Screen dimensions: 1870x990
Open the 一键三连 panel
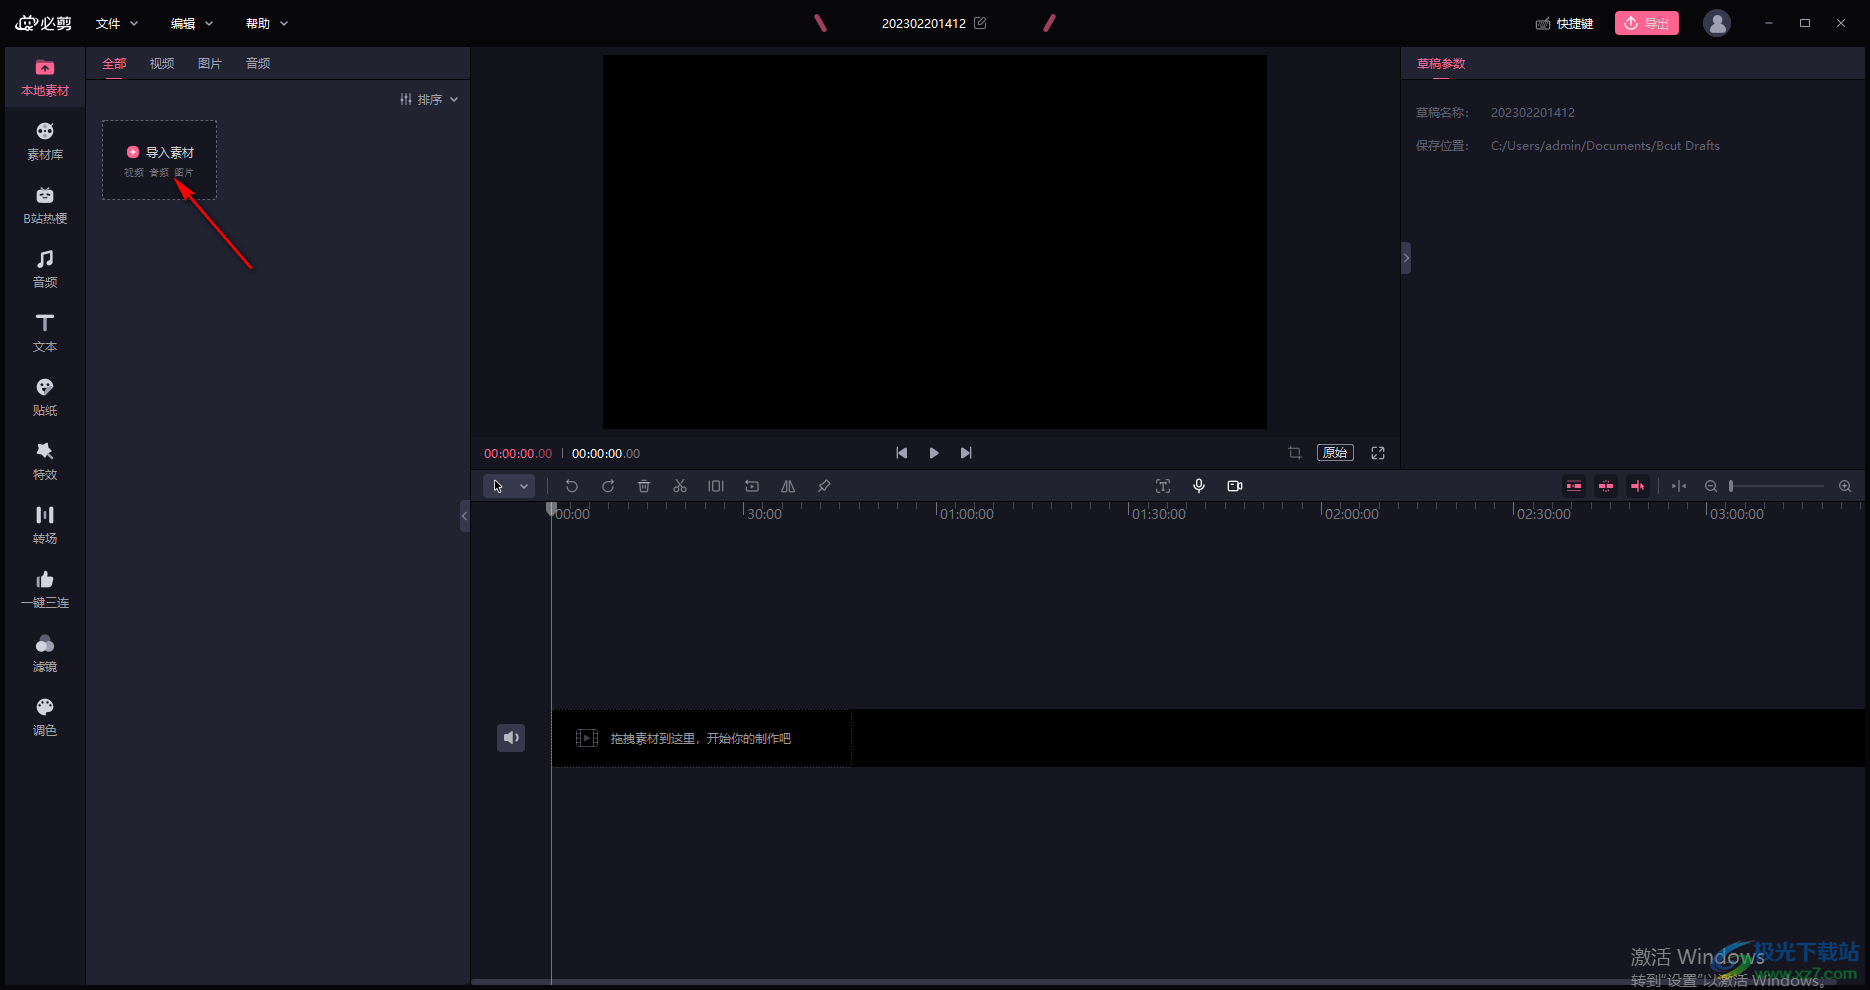pyautogui.click(x=45, y=590)
